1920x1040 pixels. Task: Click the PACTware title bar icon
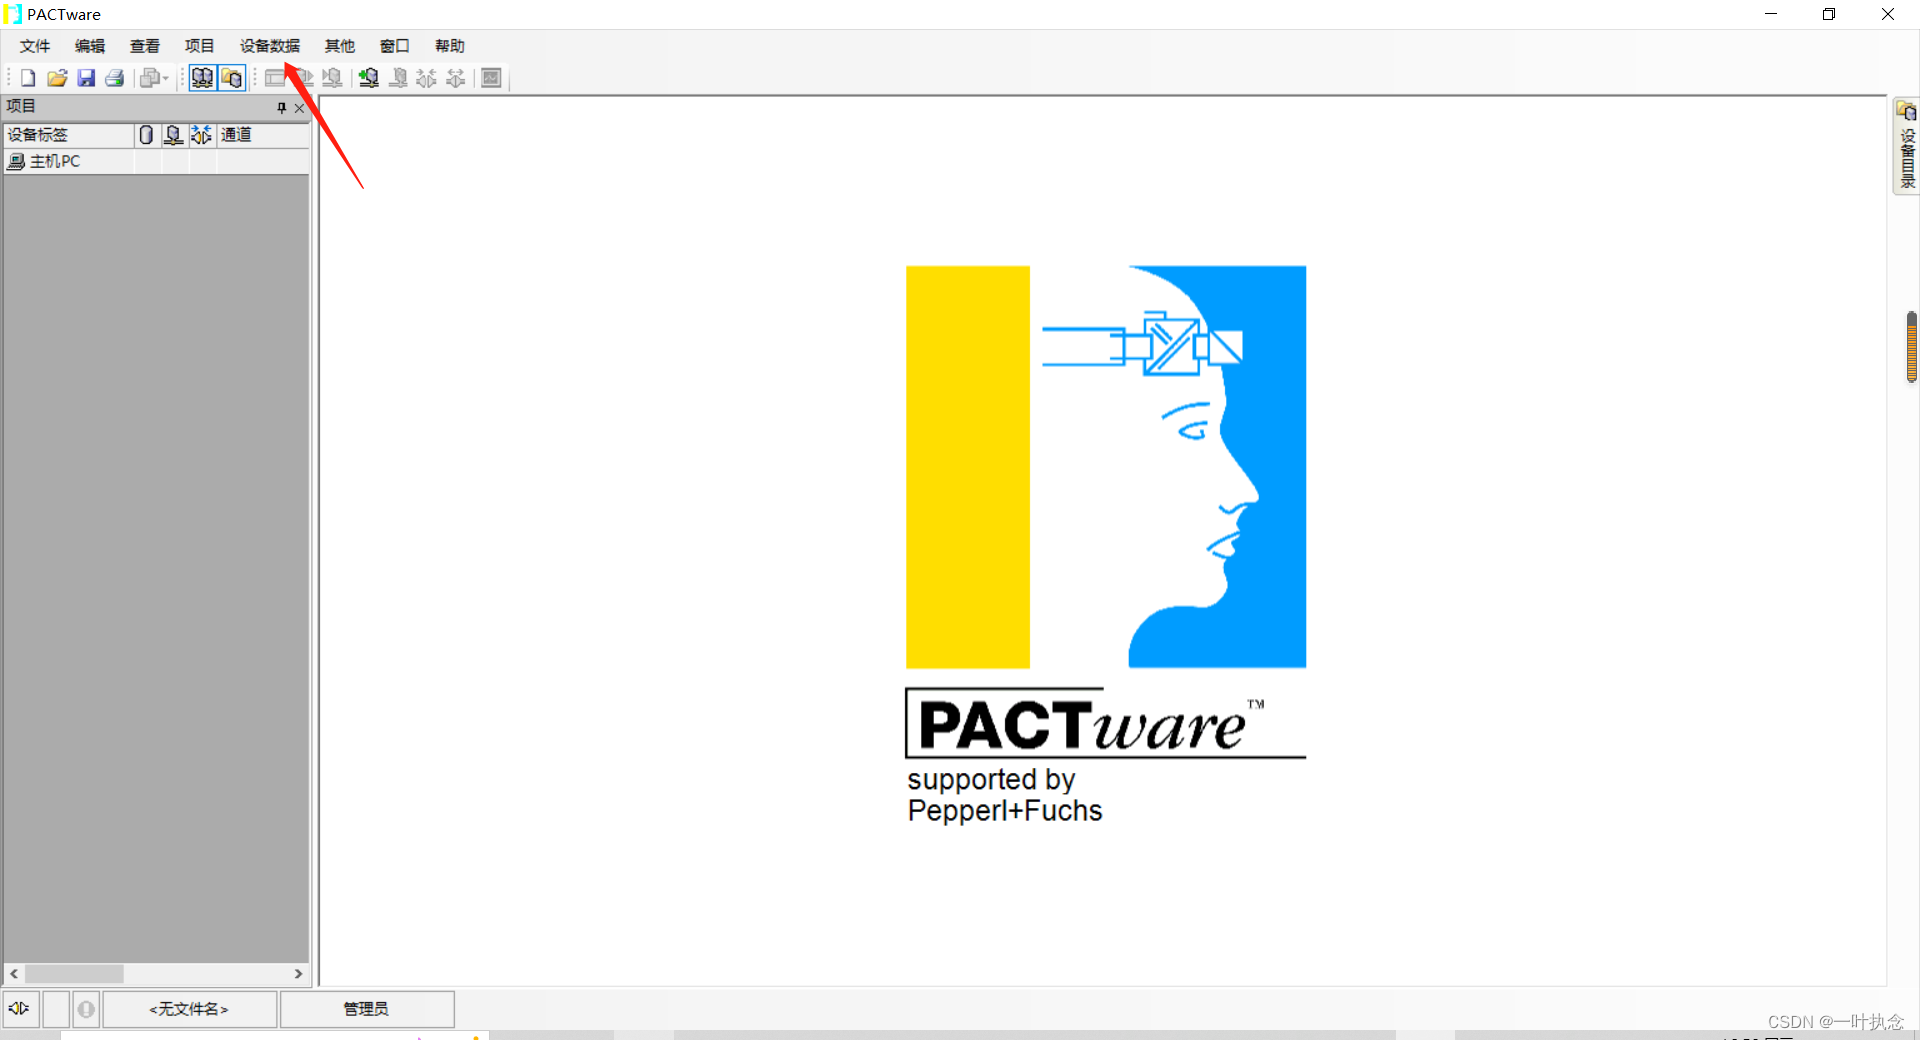[x=13, y=14]
